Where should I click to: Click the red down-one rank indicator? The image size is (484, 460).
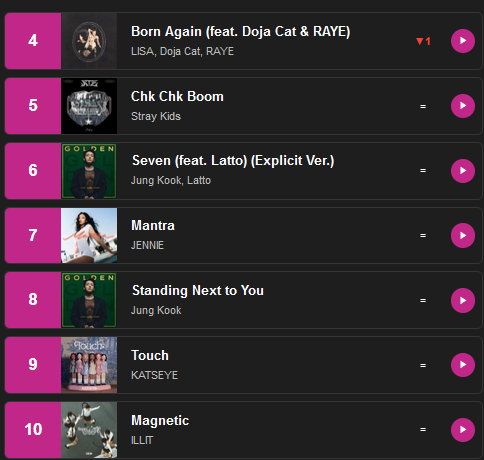tap(423, 41)
